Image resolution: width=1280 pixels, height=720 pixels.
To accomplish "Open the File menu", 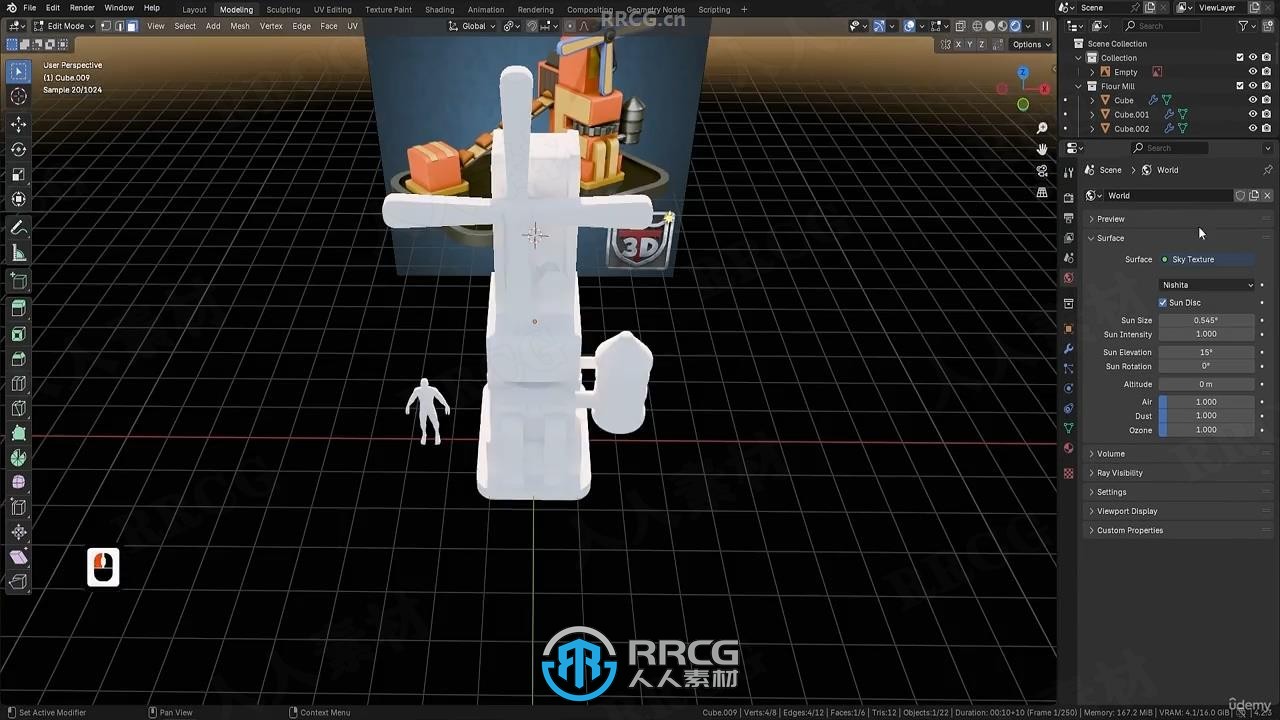I will click(30, 8).
